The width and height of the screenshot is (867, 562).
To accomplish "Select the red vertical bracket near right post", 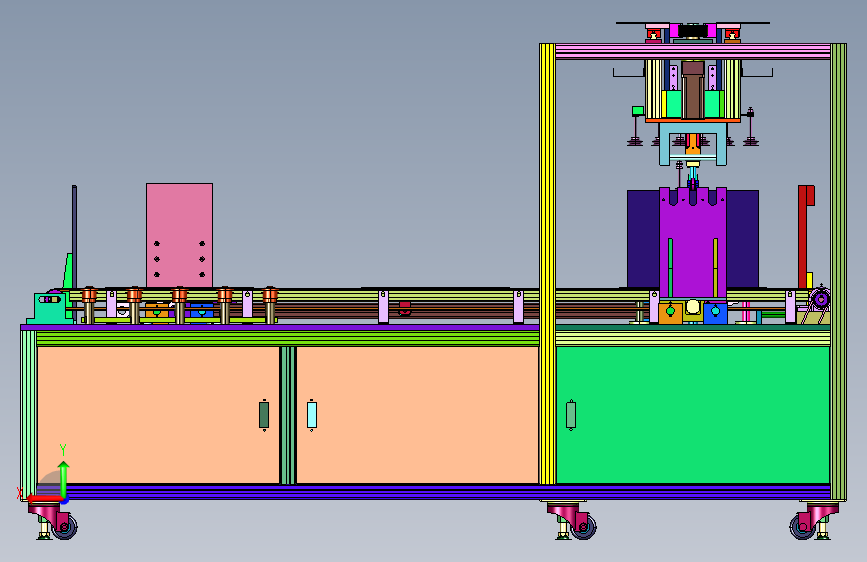I will pyautogui.click(x=805, y=236).
